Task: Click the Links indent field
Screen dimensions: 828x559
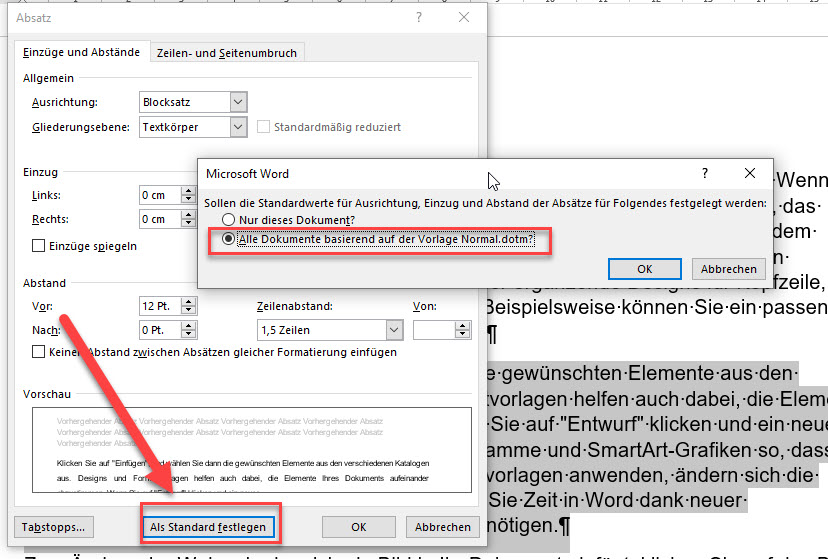Action: [x=161, y=195]
